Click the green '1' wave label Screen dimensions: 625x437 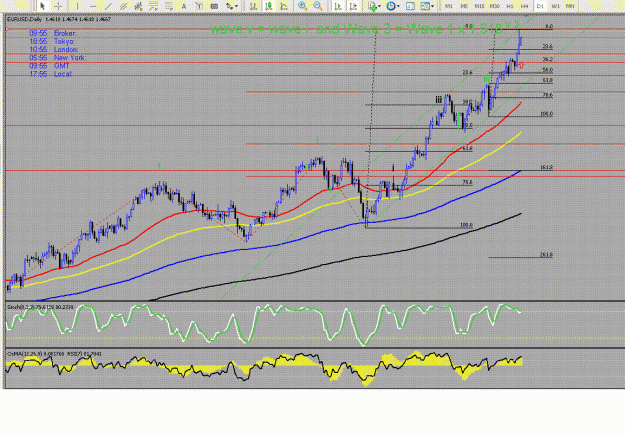(x=159, y=167)
